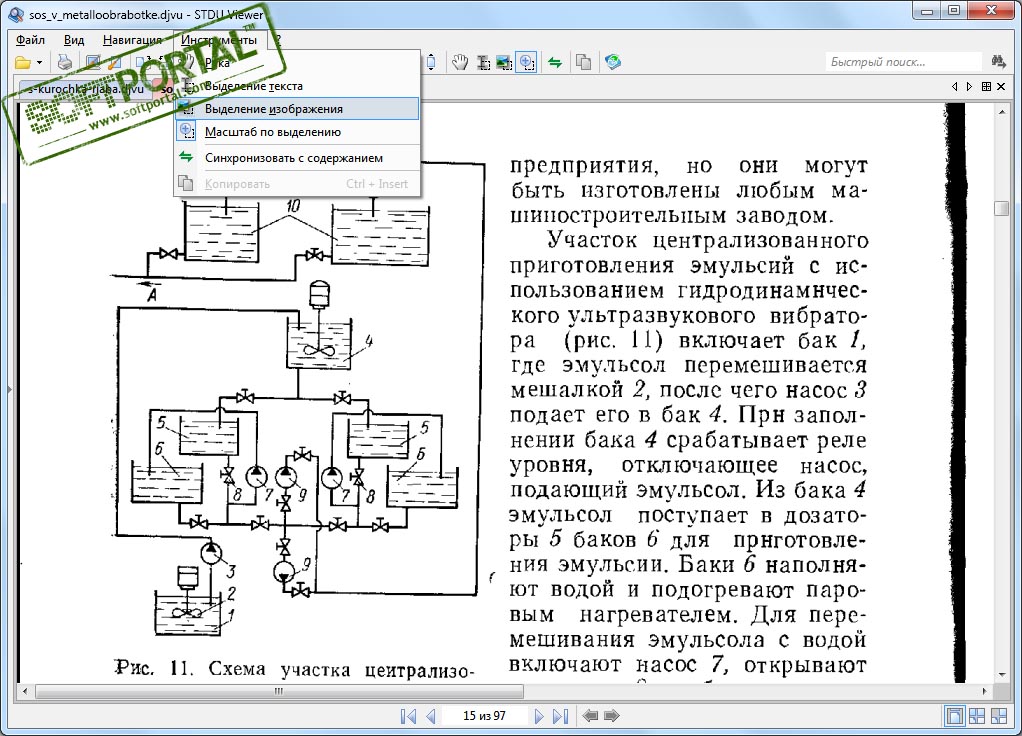
Task: Close the current document tab
Action: point(1001,86)
